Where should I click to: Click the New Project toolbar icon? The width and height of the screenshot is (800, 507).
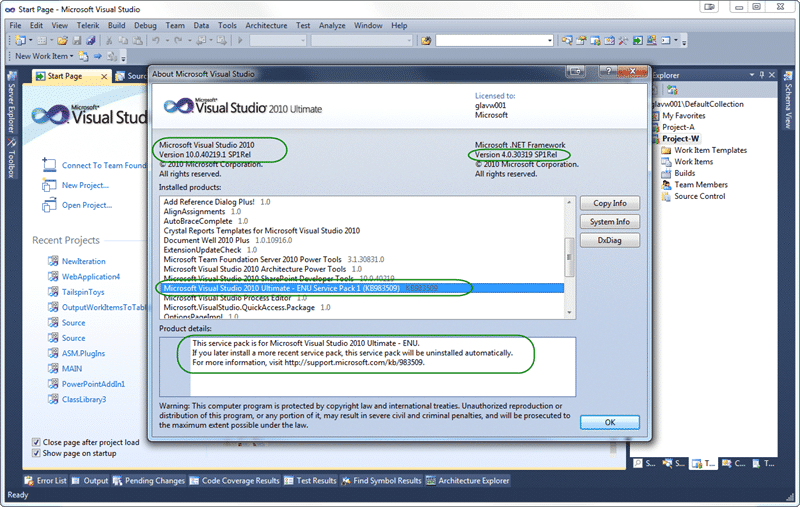[20, 40]
